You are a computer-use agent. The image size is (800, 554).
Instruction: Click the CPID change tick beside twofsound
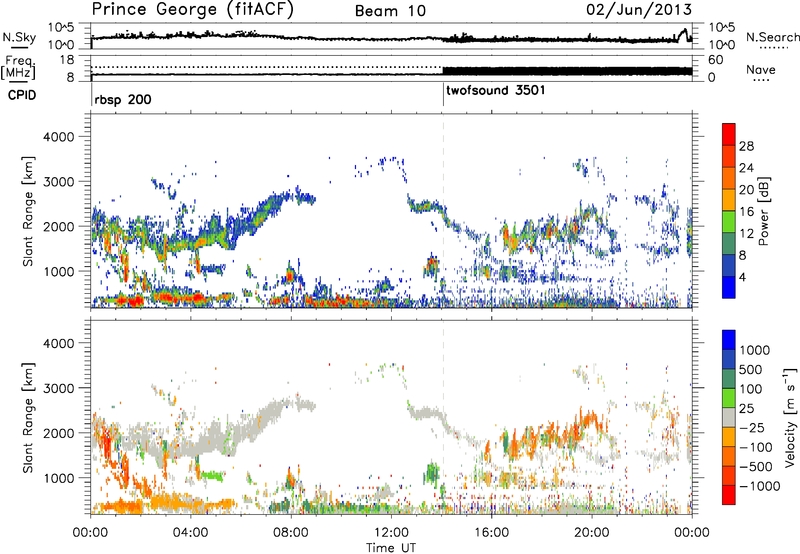pos(443,94)
